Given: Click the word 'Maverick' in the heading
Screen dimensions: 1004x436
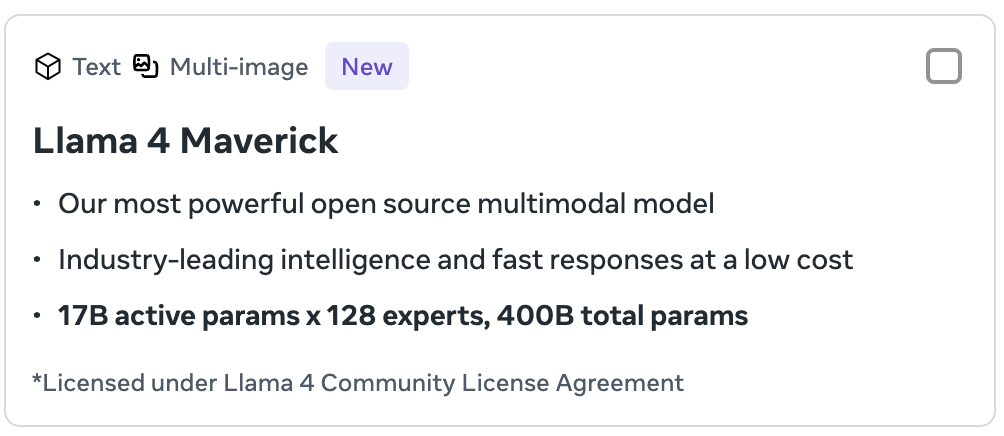Looking at the screenshot, I should pyautogui.click(x=259, y=141).
